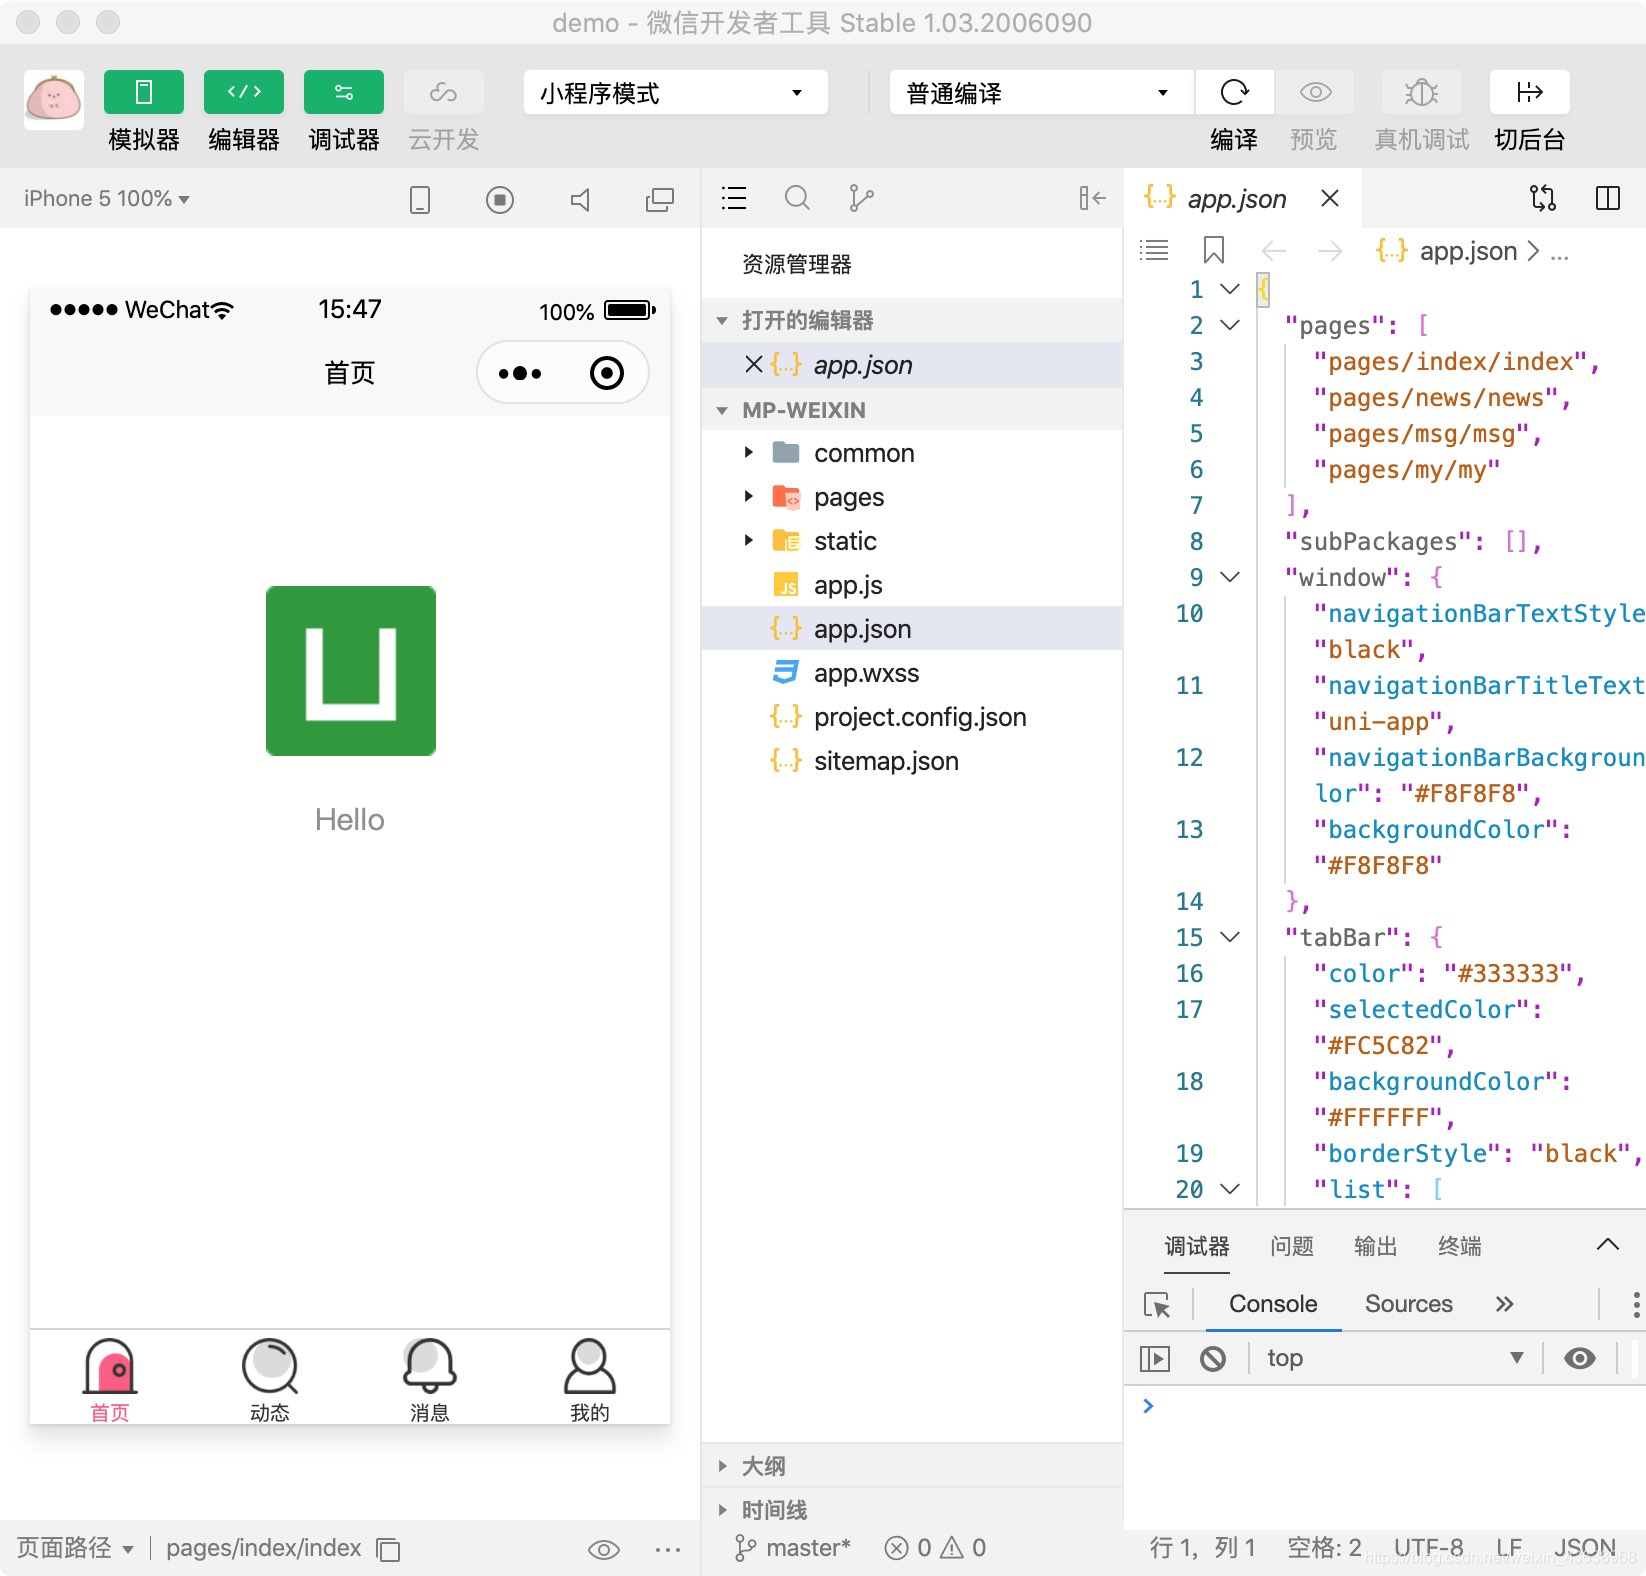This screenshot has height=1576, width=1646.
Task: Switch to the Sources tab in debugger
Action: [x=1408, y=1303]
